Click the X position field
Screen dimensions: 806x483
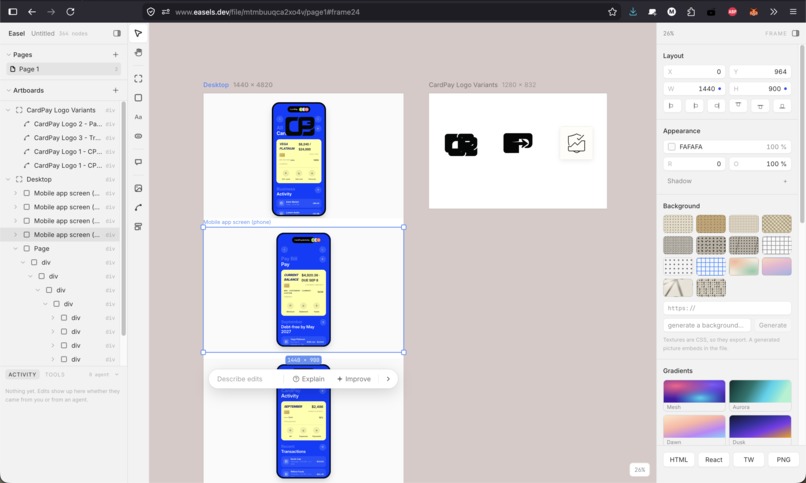tap(694, 72)
